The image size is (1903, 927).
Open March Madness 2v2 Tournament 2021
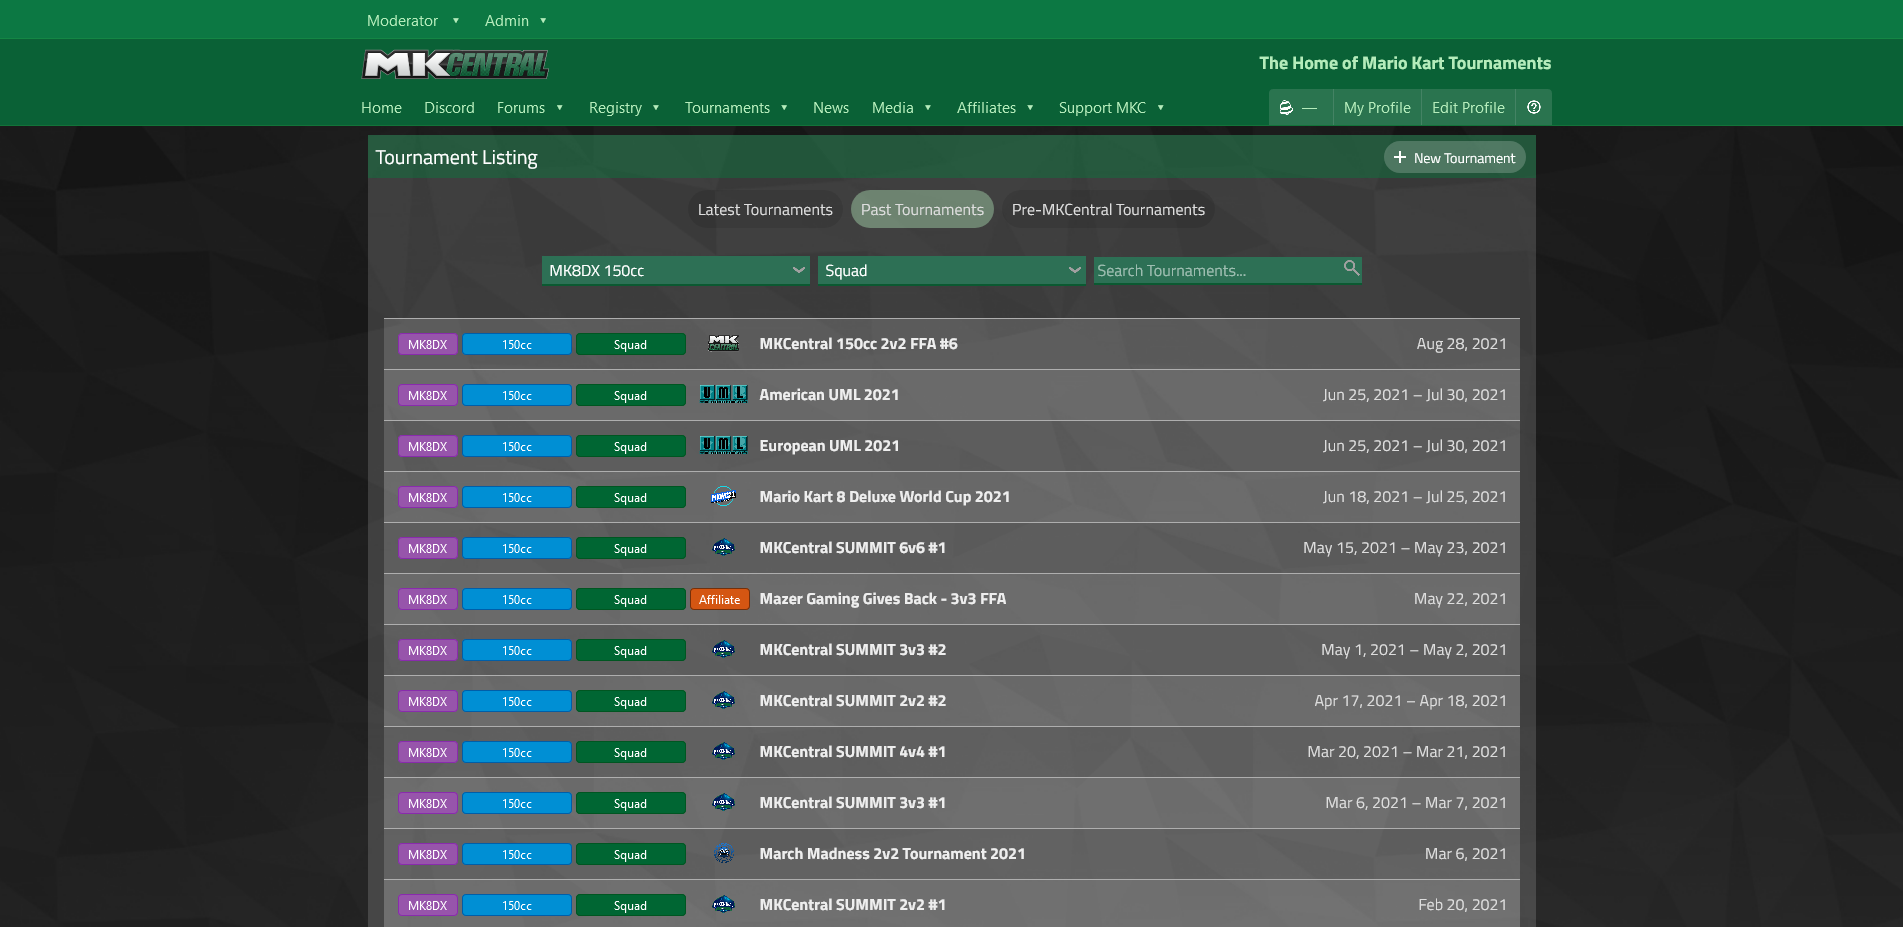click(x=892, y=854)
